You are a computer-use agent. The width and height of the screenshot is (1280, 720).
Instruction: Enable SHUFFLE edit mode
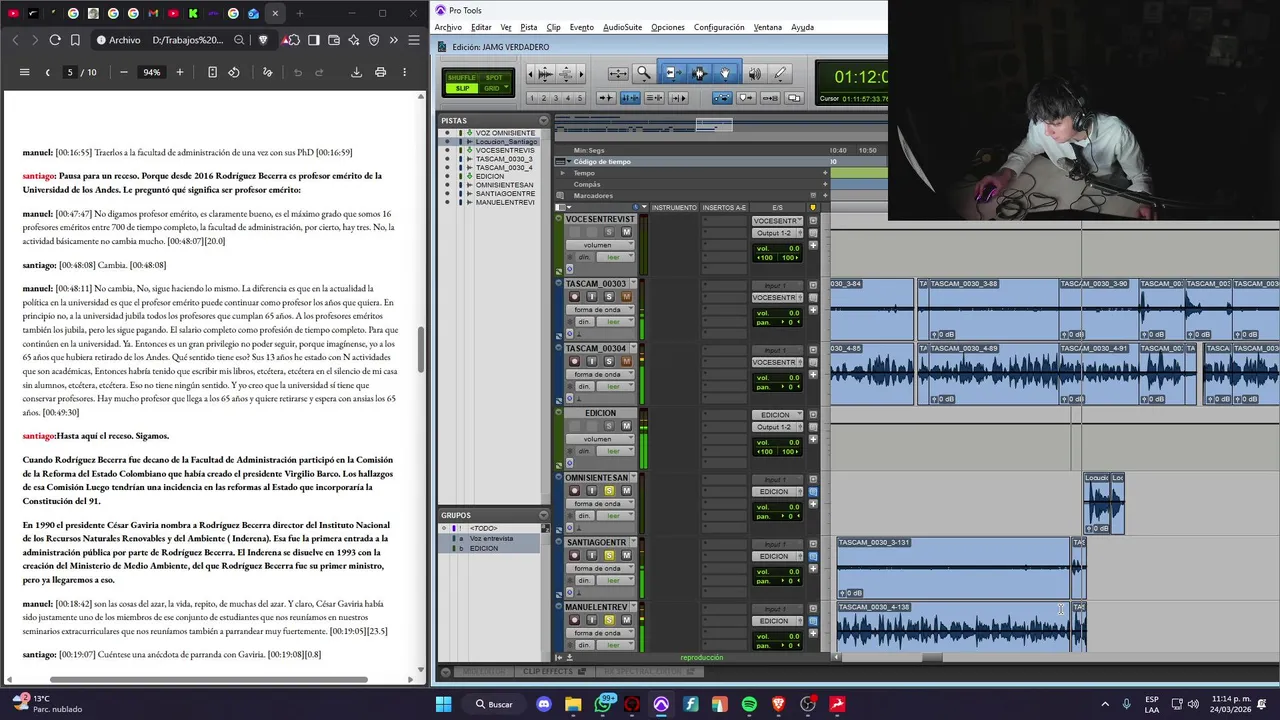(x=461, y=77)
